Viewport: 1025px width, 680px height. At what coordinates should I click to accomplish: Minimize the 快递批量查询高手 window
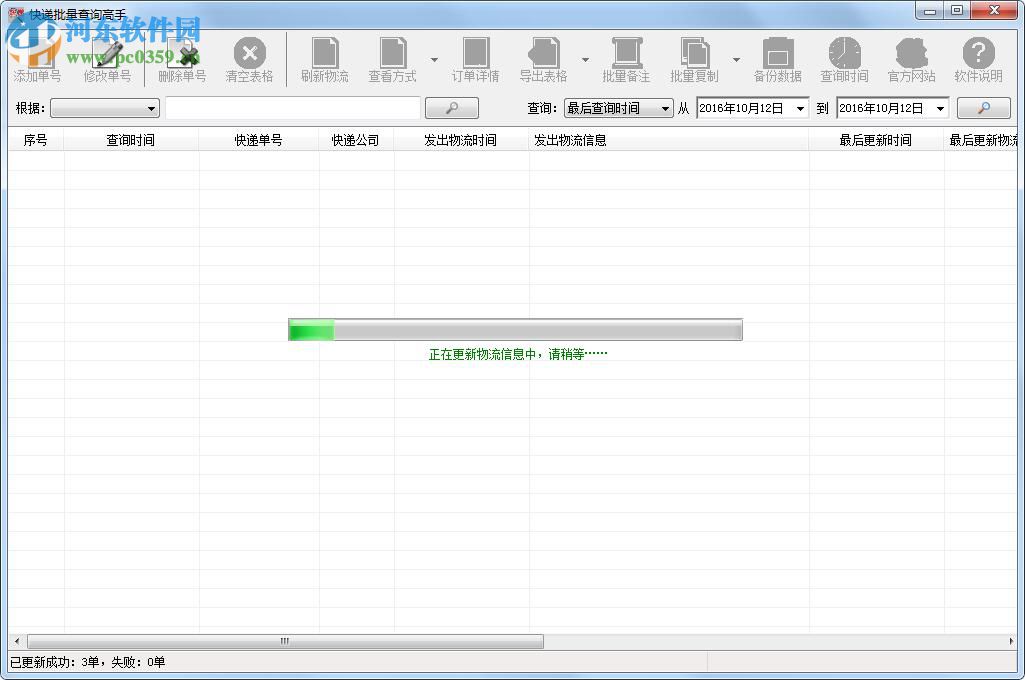(930, 10)
